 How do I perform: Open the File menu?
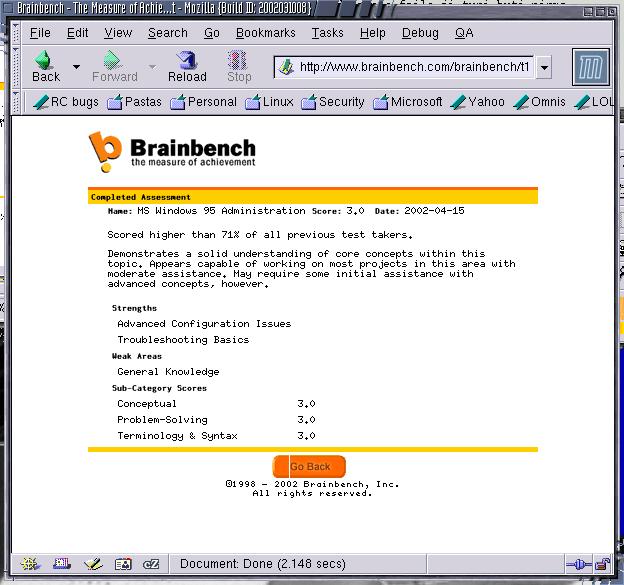[x=40, y=33]
